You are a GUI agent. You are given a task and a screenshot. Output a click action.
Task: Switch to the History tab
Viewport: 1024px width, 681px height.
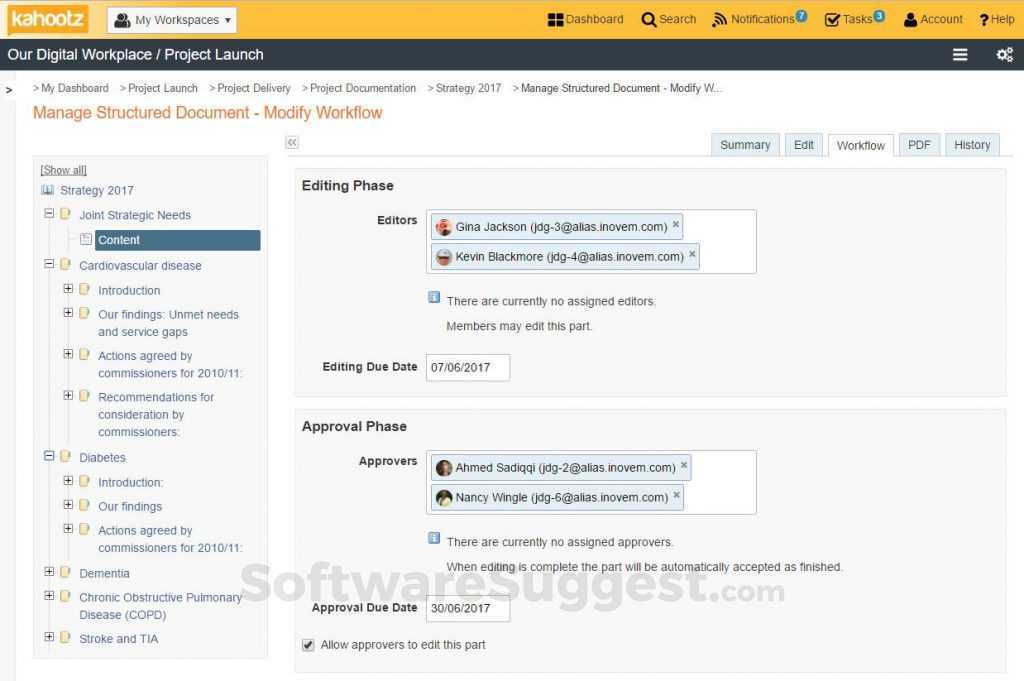(x=972, y=145)
